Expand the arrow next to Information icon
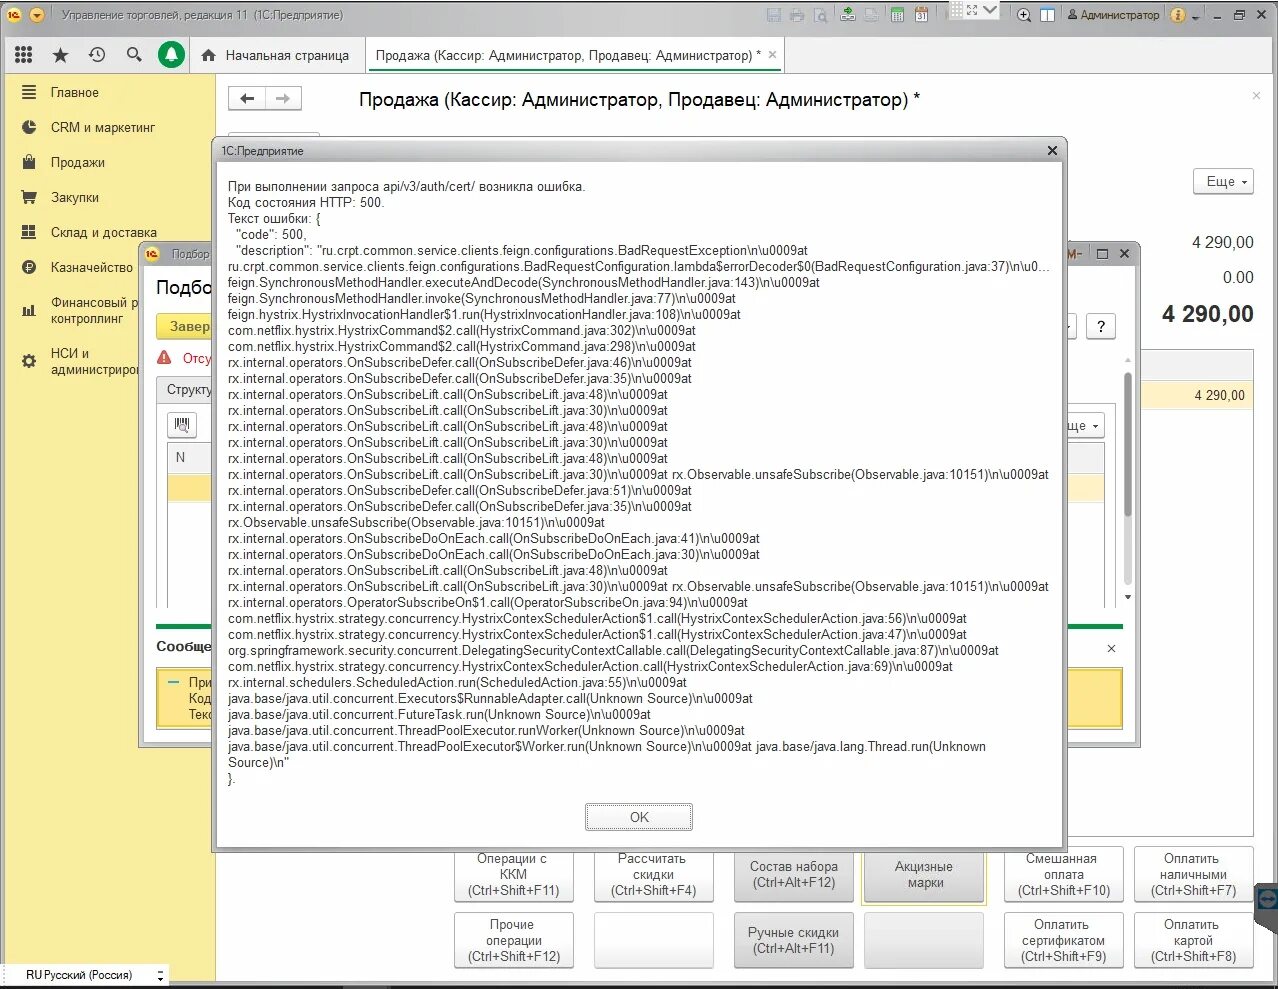1278x989 pixels. point(1195,17)
